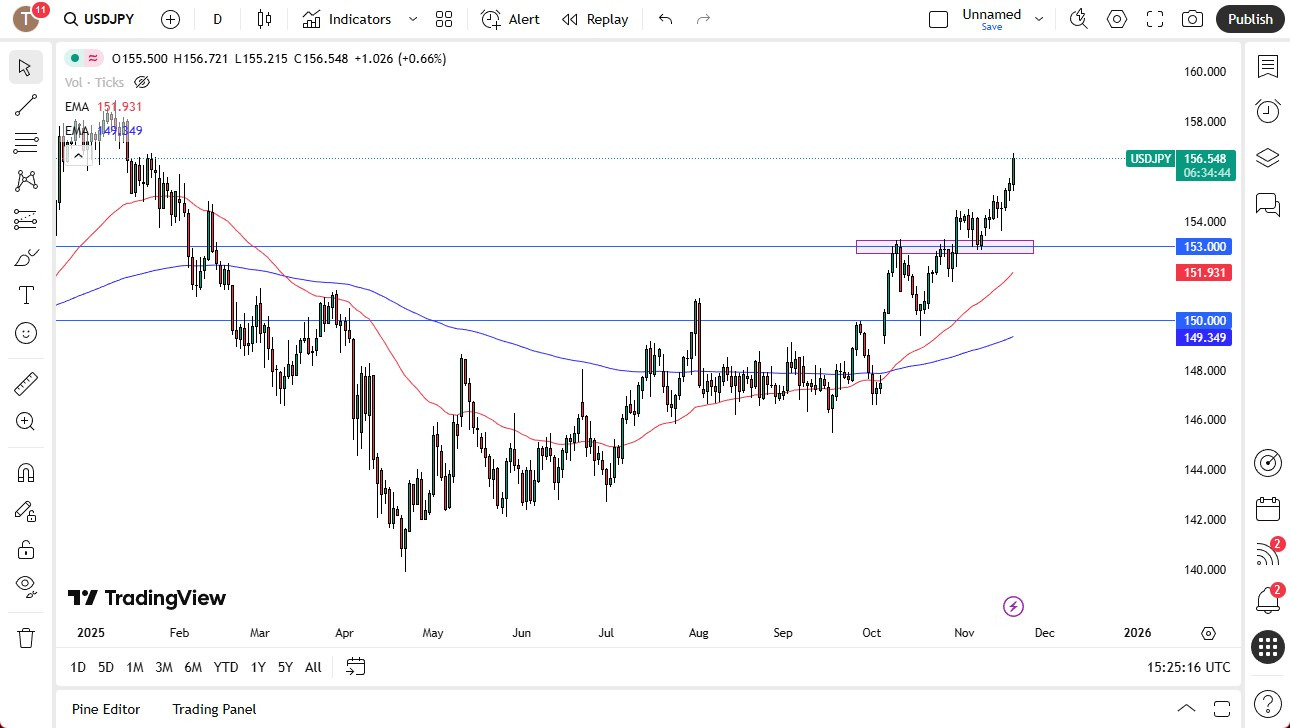
Task: Remove all drawings using the trash icon
Action: click(x=25, y=636)
